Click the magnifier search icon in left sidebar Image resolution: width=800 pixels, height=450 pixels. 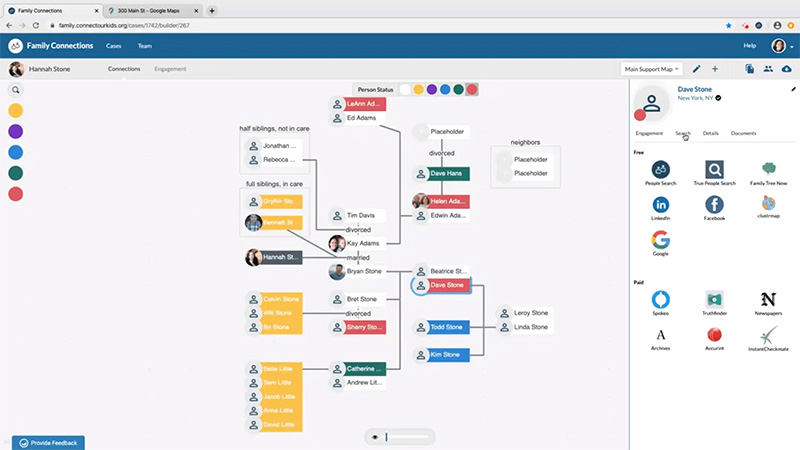pos(16,90)
